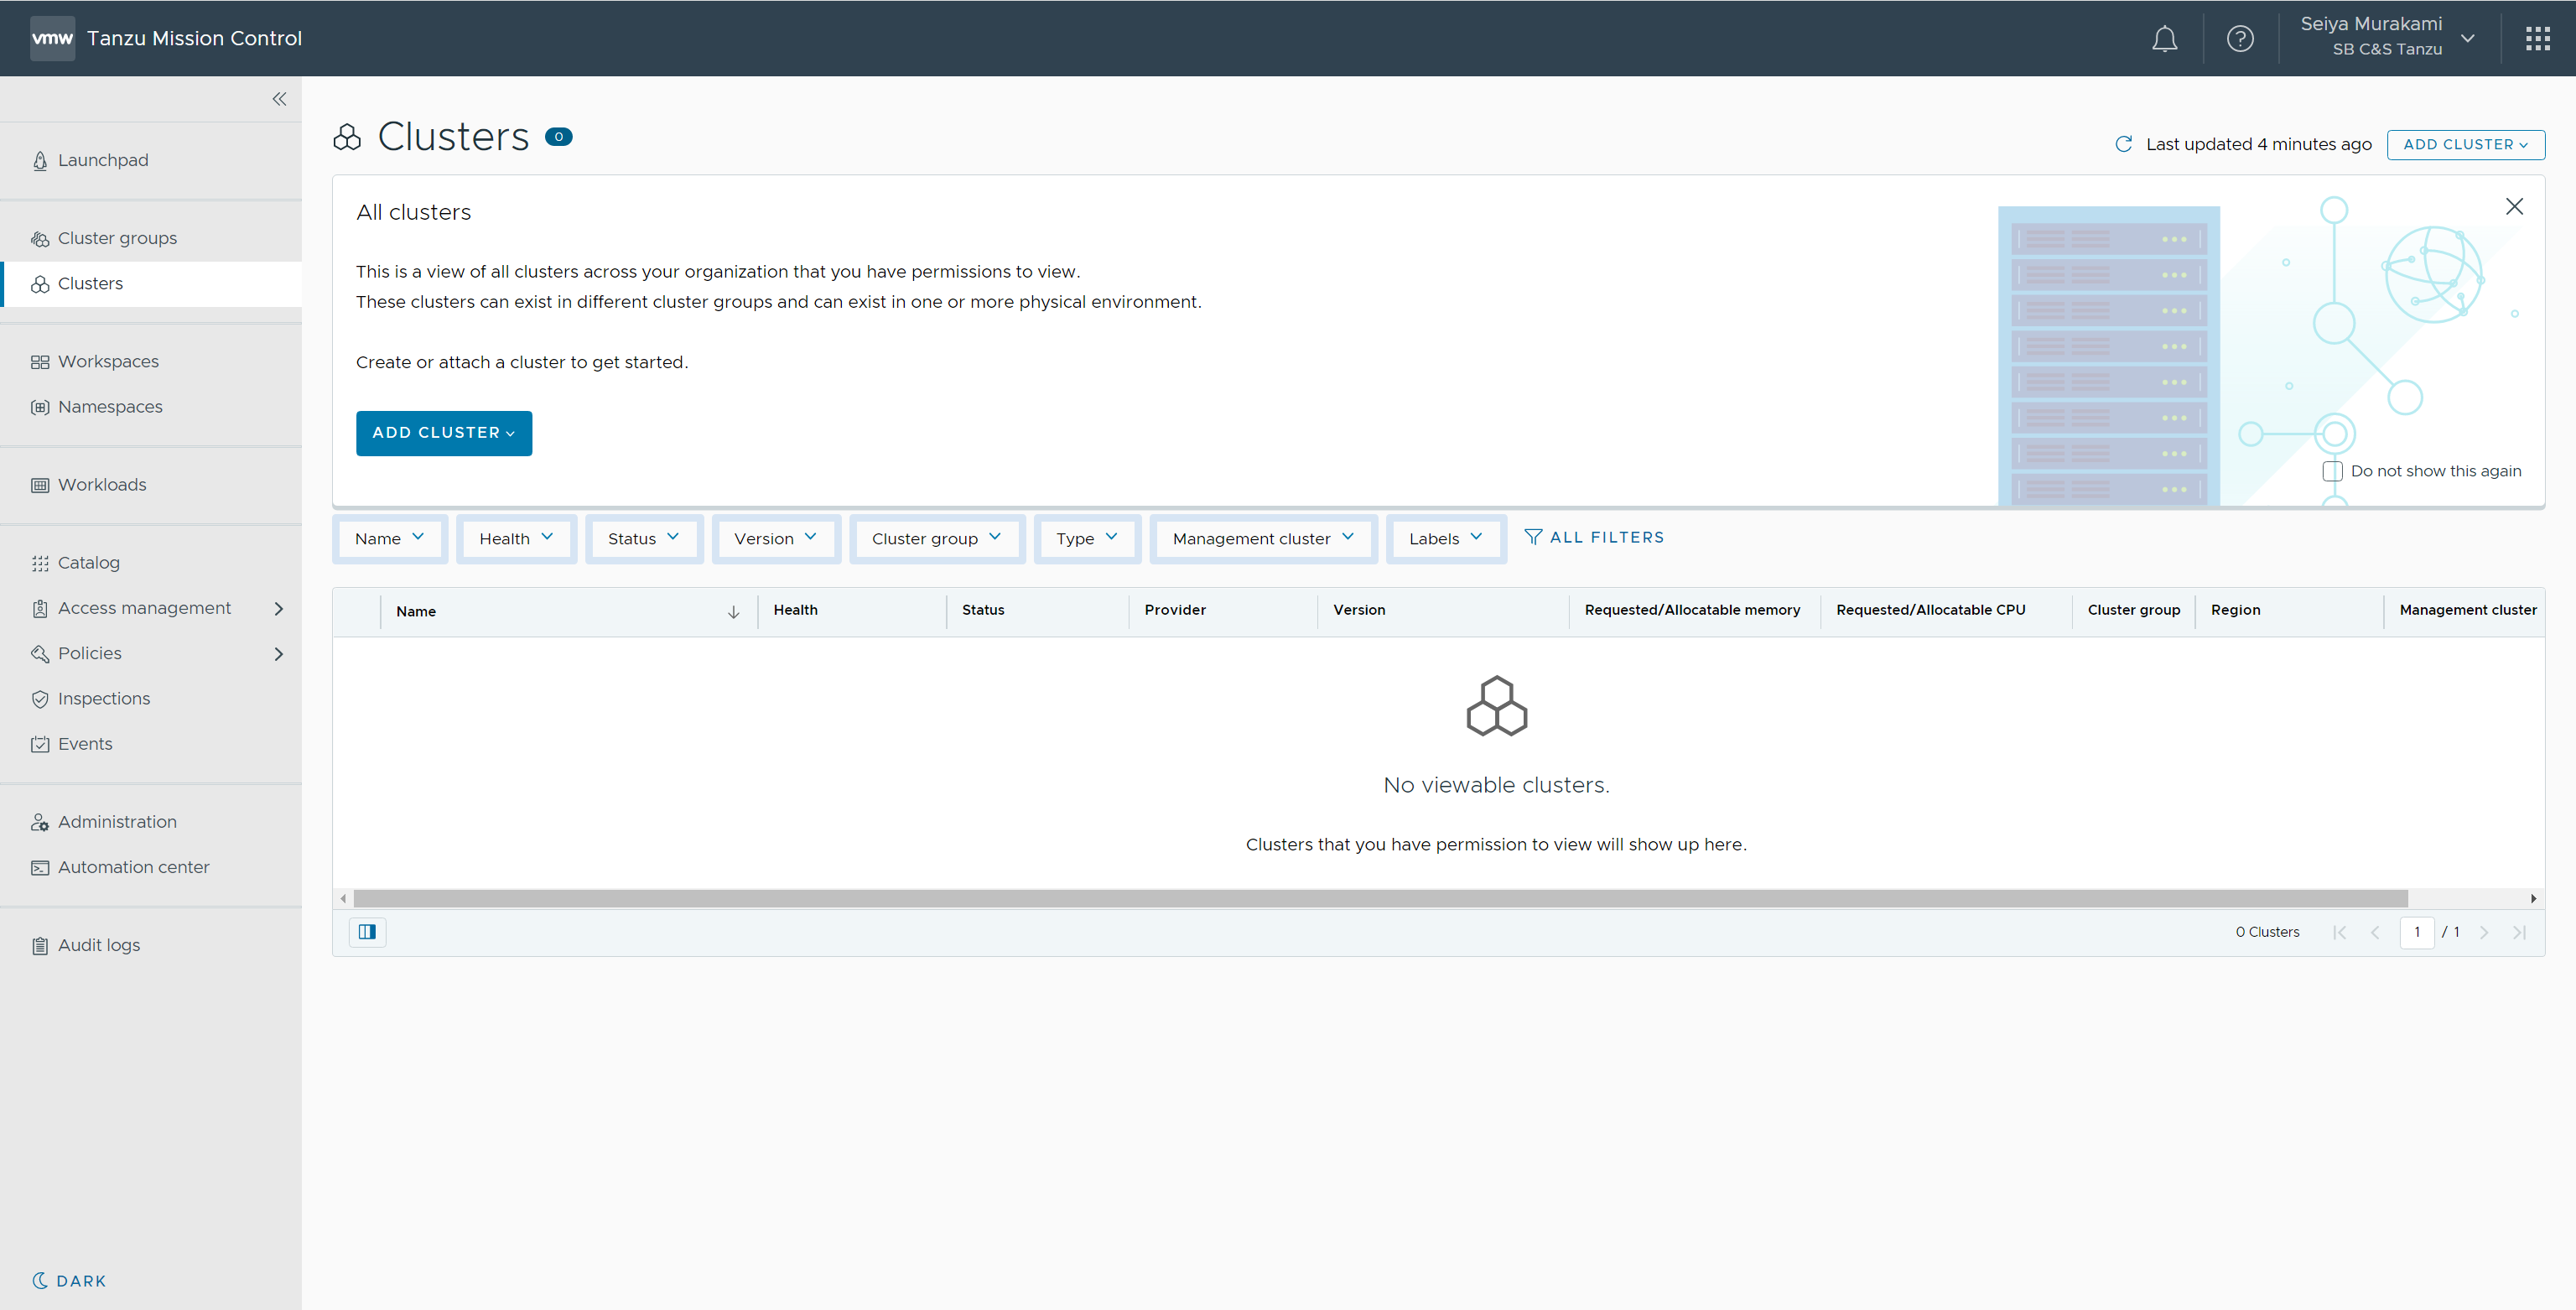This screenshot has height=1310, width=2576.
Task: Click the sort arrow in Name column
Action: [733, 612]
